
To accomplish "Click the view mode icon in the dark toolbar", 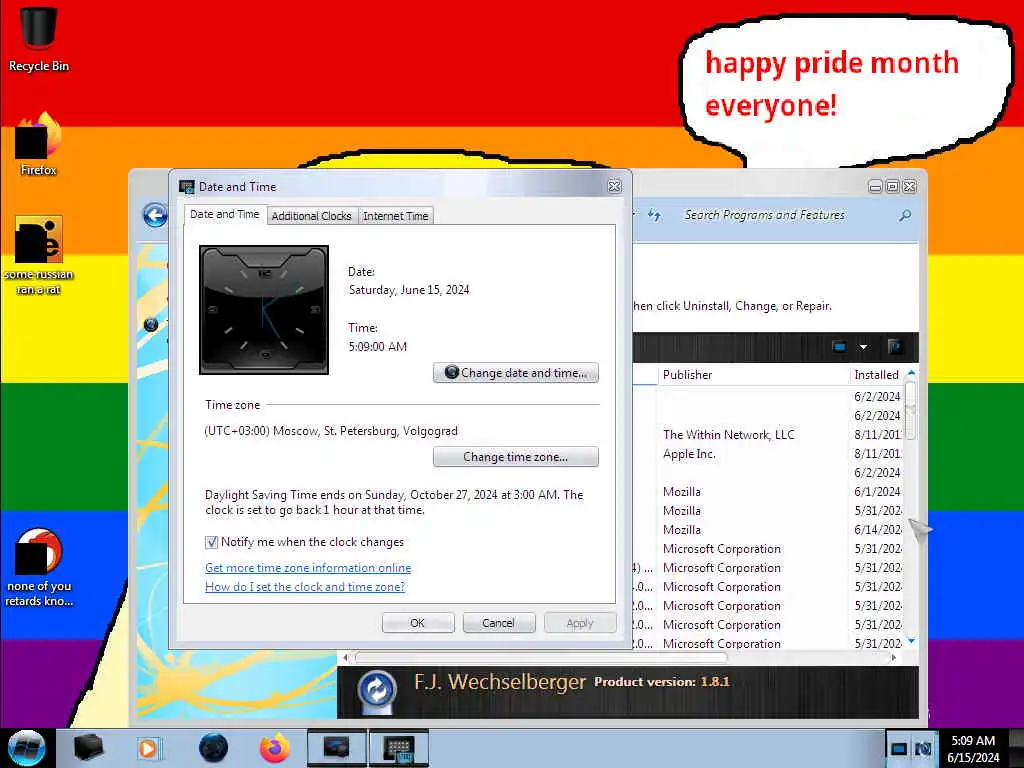I will (840, 347).
